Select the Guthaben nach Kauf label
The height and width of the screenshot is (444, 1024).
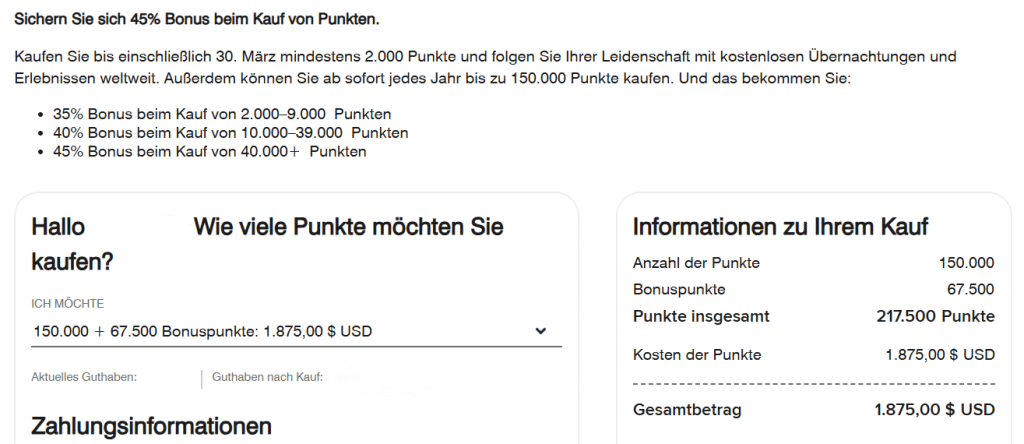[x=267, y=377]
